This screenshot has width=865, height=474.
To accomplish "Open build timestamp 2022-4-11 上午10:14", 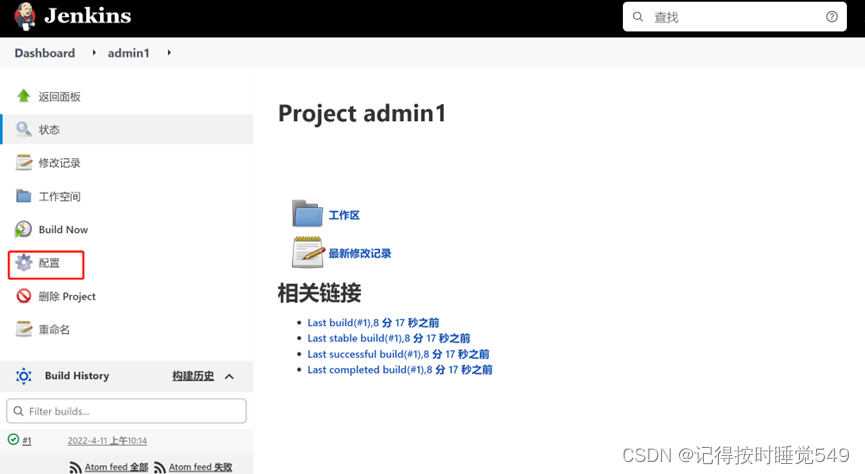I will [107, 440].
